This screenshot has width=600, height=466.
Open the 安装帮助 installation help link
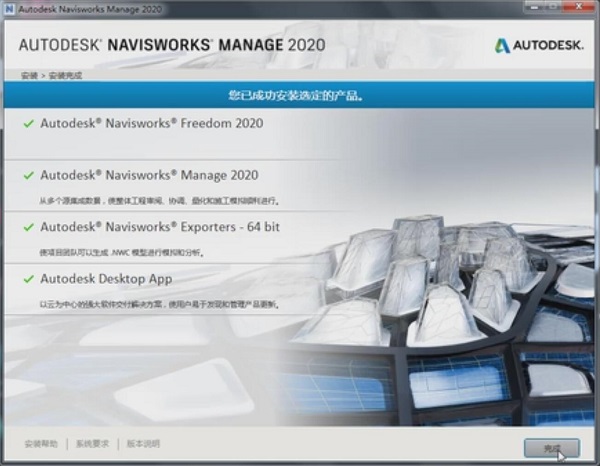41,444
